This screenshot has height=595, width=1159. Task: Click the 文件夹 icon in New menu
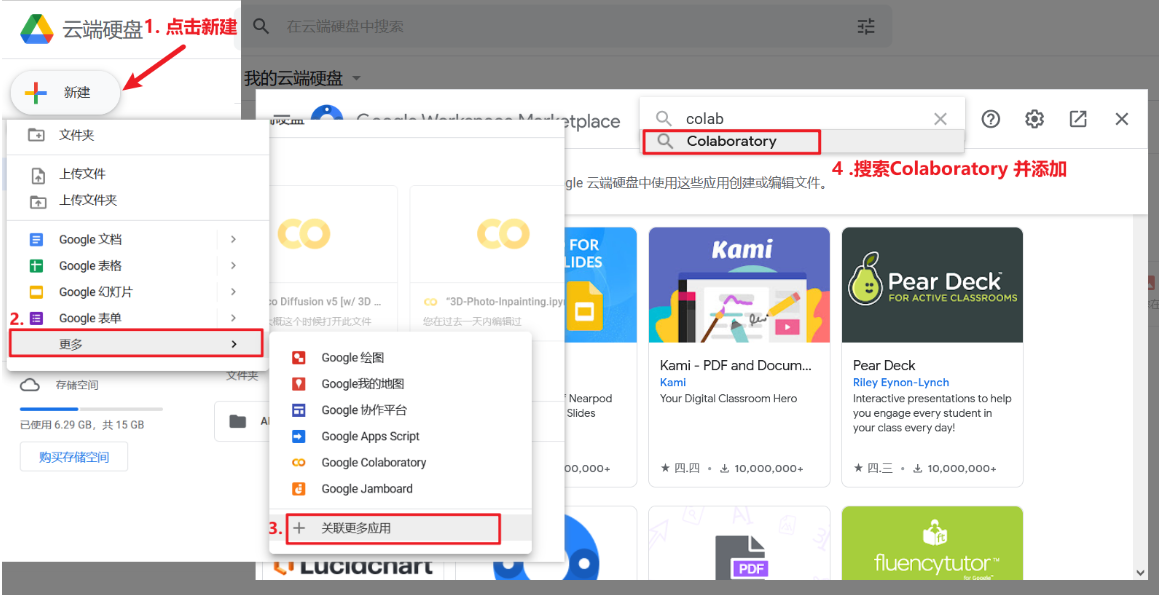point(35,135)
